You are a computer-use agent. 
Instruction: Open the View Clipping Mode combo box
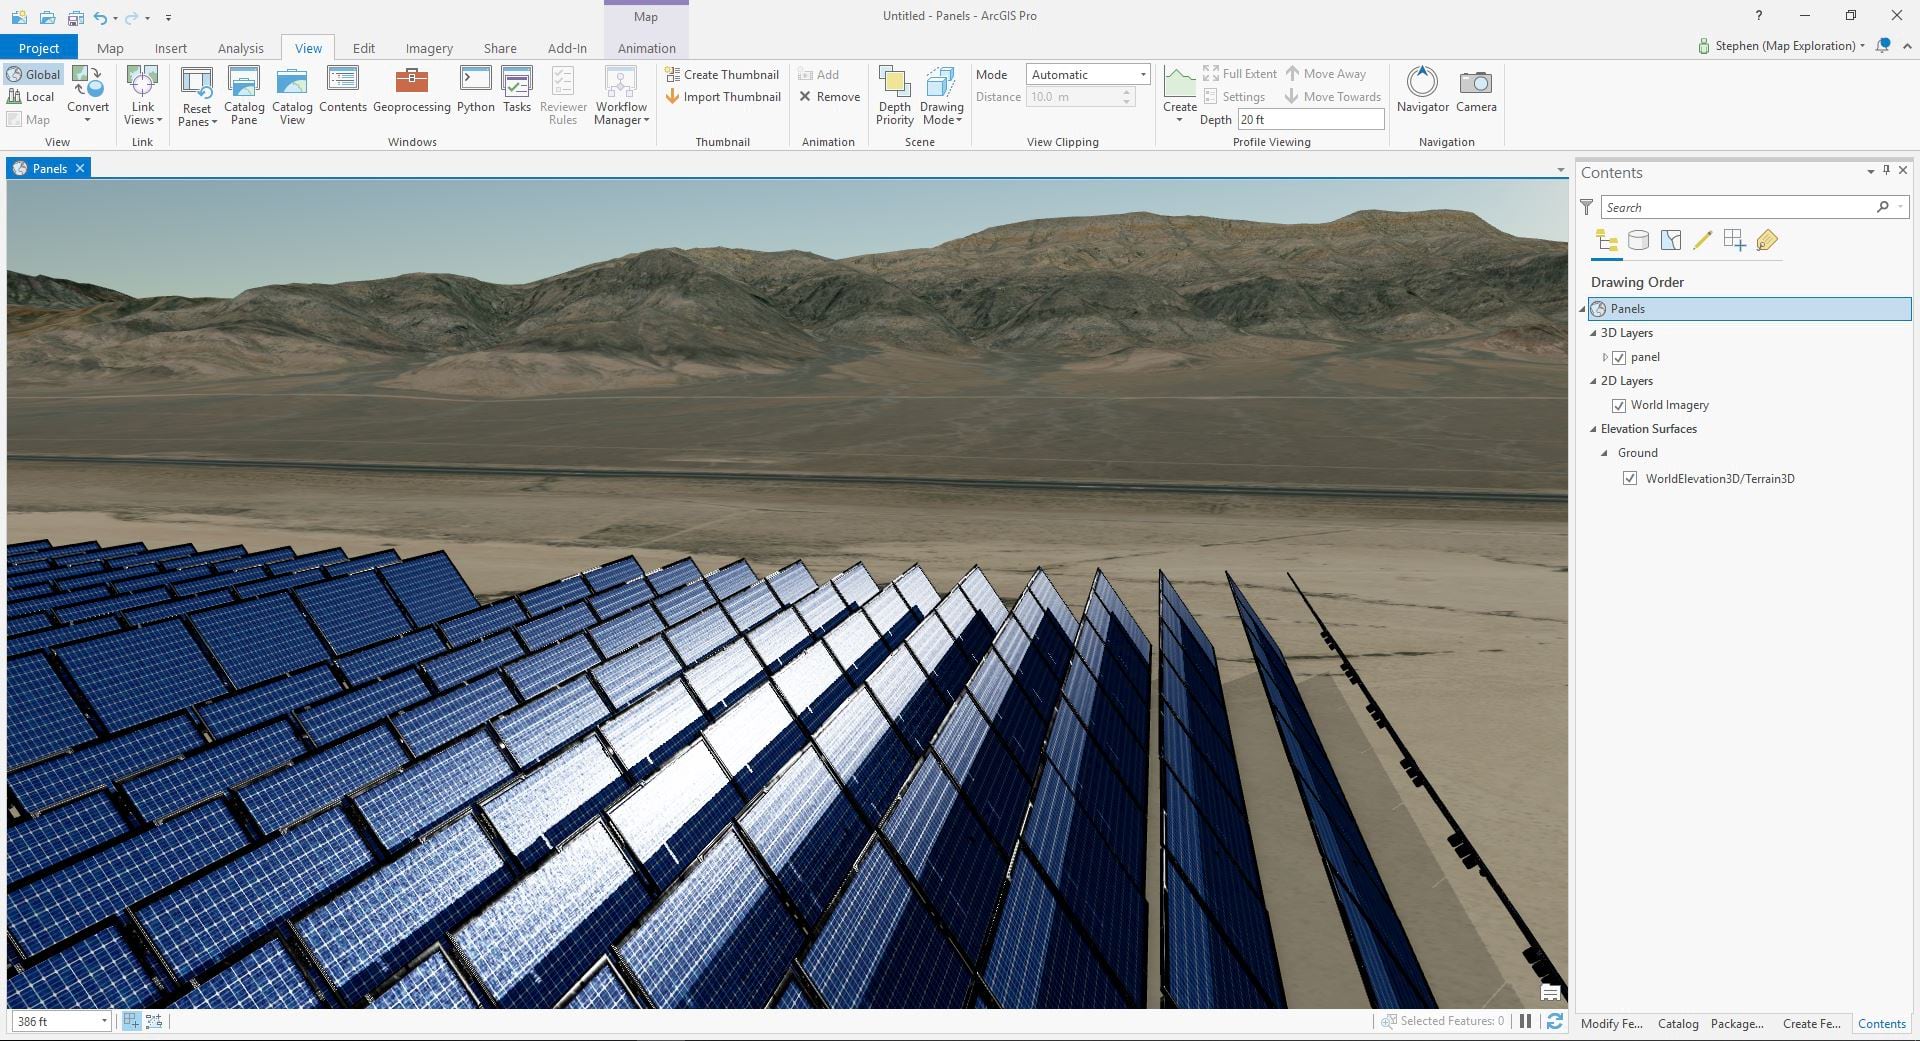(x=1088, y=75)
